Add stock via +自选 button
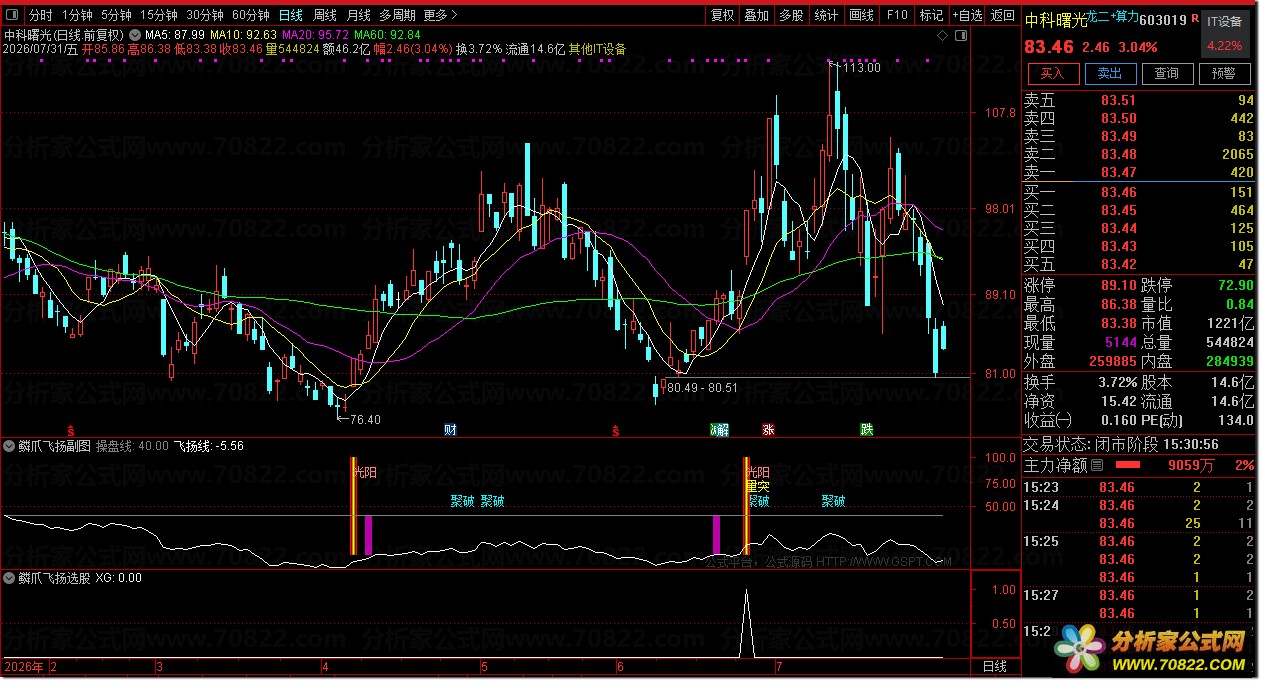The height and width of the screenshot is (681, 1262). [x=967, y=15]
